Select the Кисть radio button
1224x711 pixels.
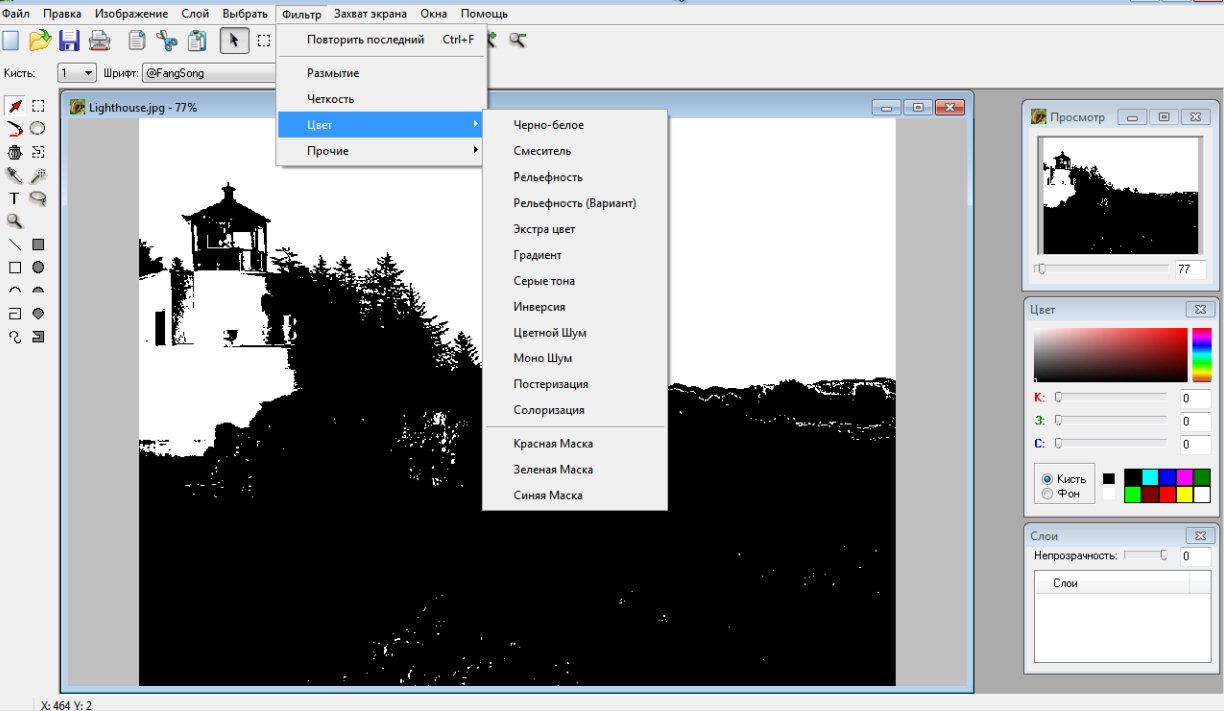(1047, 479)
